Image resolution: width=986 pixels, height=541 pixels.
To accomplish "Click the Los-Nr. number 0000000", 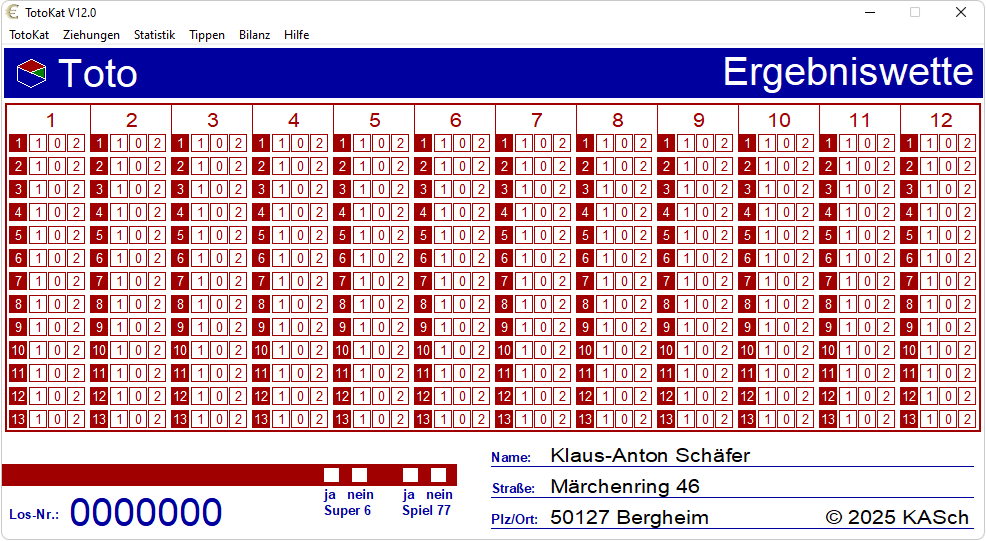I will (x=146, y=513).
